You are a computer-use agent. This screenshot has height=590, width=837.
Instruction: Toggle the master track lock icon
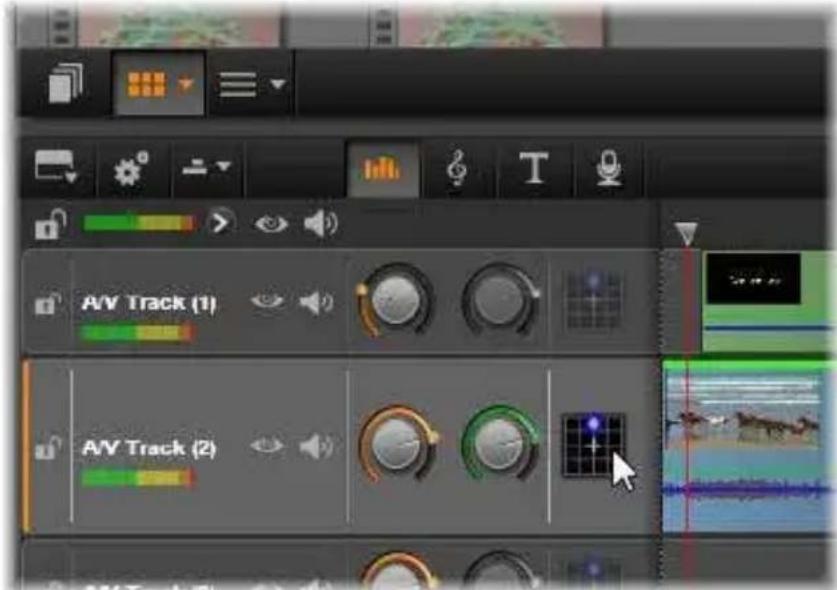50,224
